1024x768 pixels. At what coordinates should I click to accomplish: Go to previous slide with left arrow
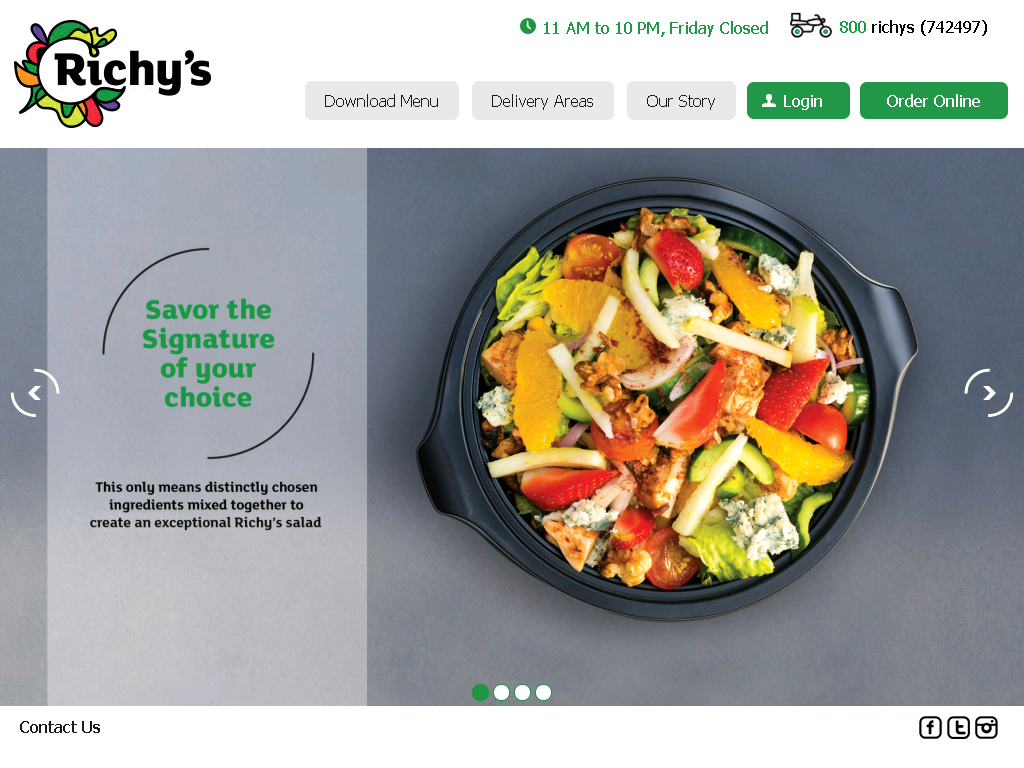click(35, 392)
